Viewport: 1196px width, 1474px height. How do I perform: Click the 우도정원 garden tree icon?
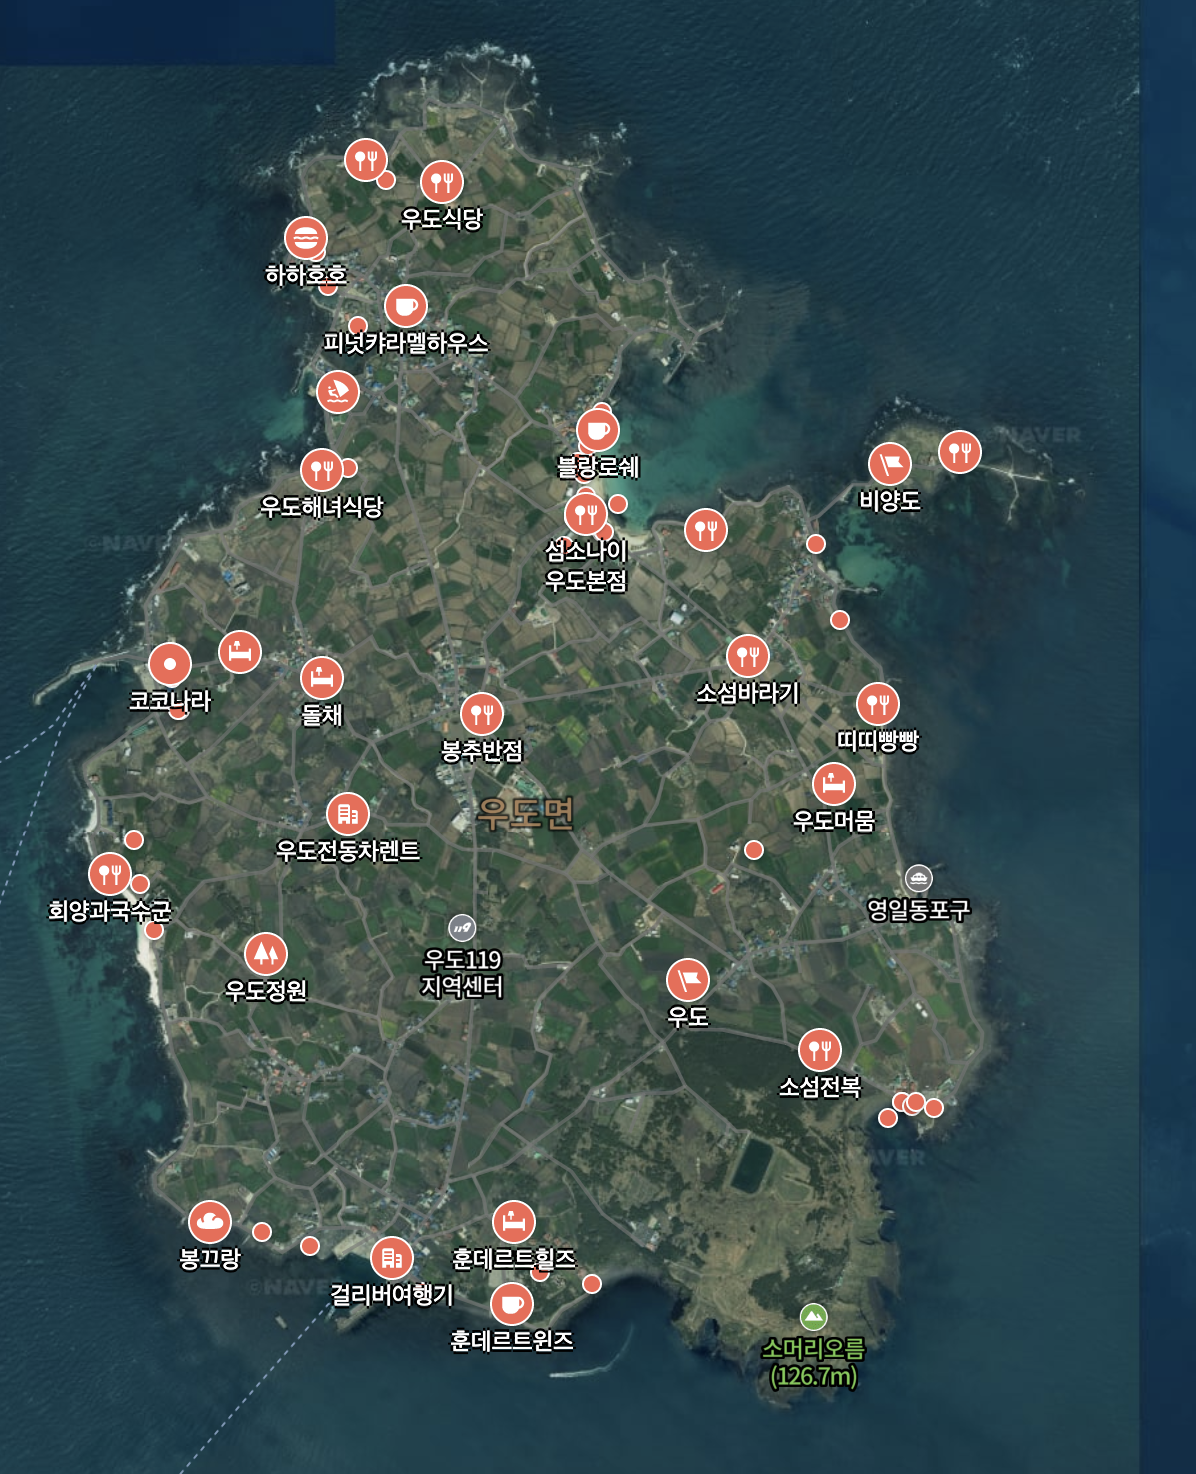point(265,954)
